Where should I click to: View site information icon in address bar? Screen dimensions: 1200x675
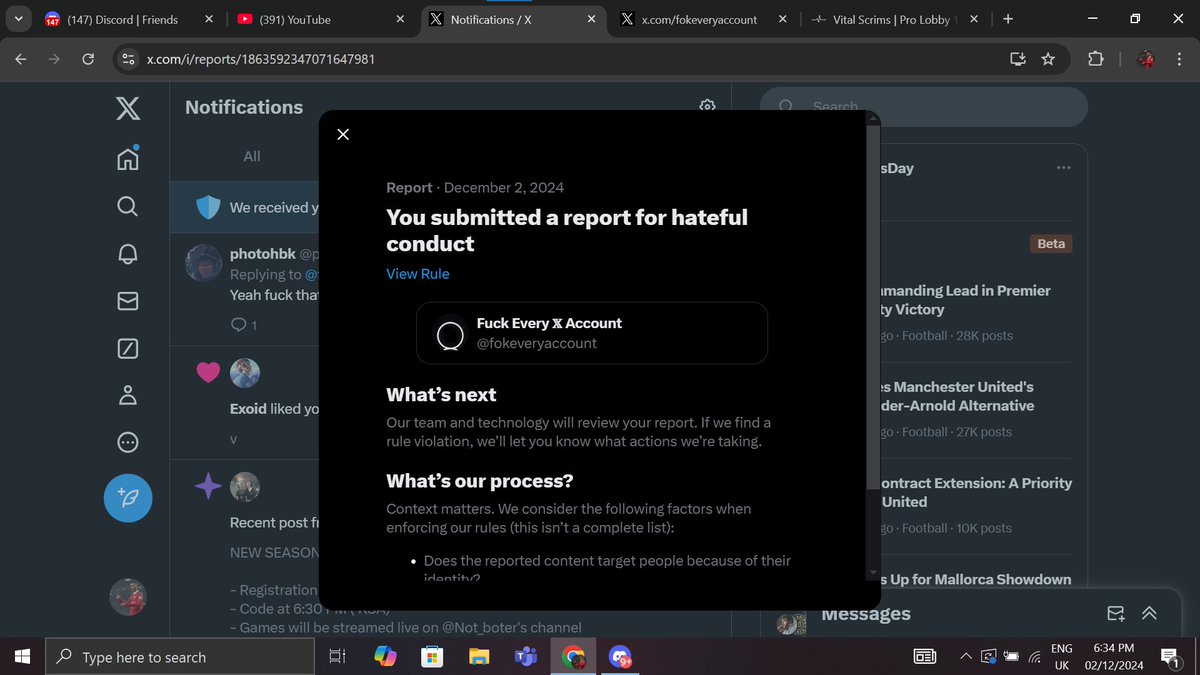[127, 59]
